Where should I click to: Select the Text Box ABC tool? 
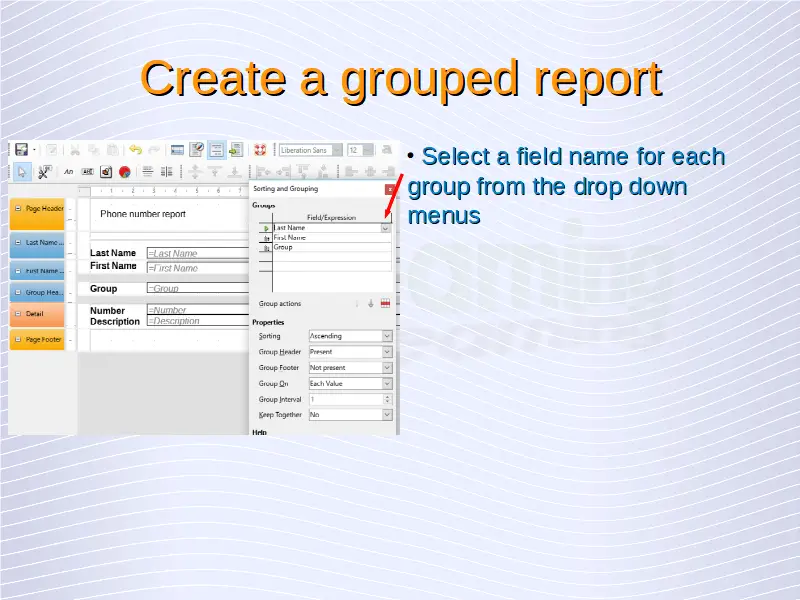[88, 172]
